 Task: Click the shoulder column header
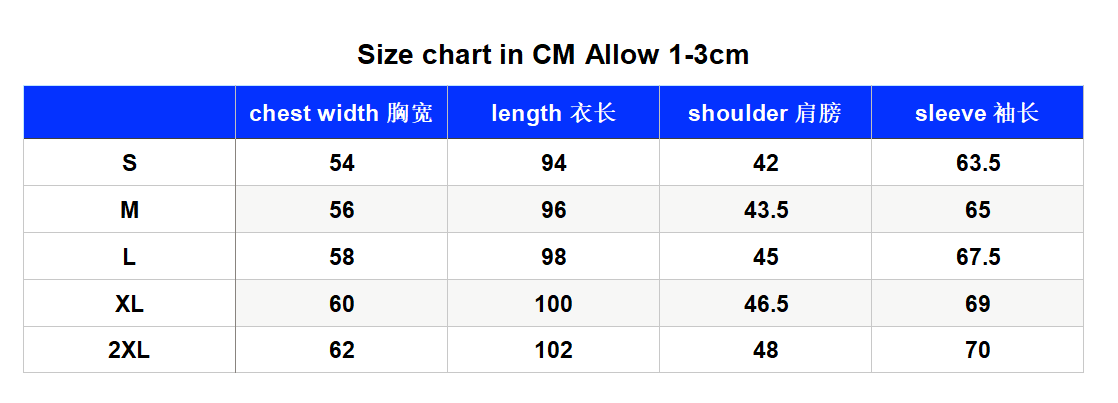[765, 113]
